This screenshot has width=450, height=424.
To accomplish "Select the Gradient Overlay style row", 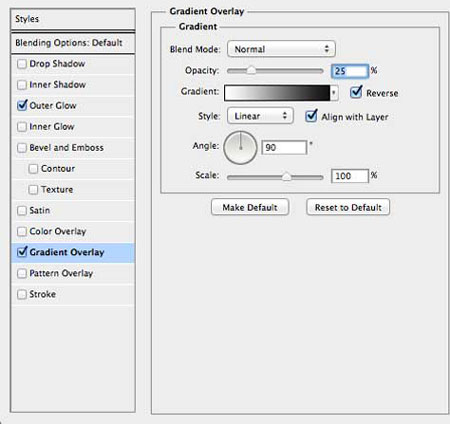I will point(73,253).
